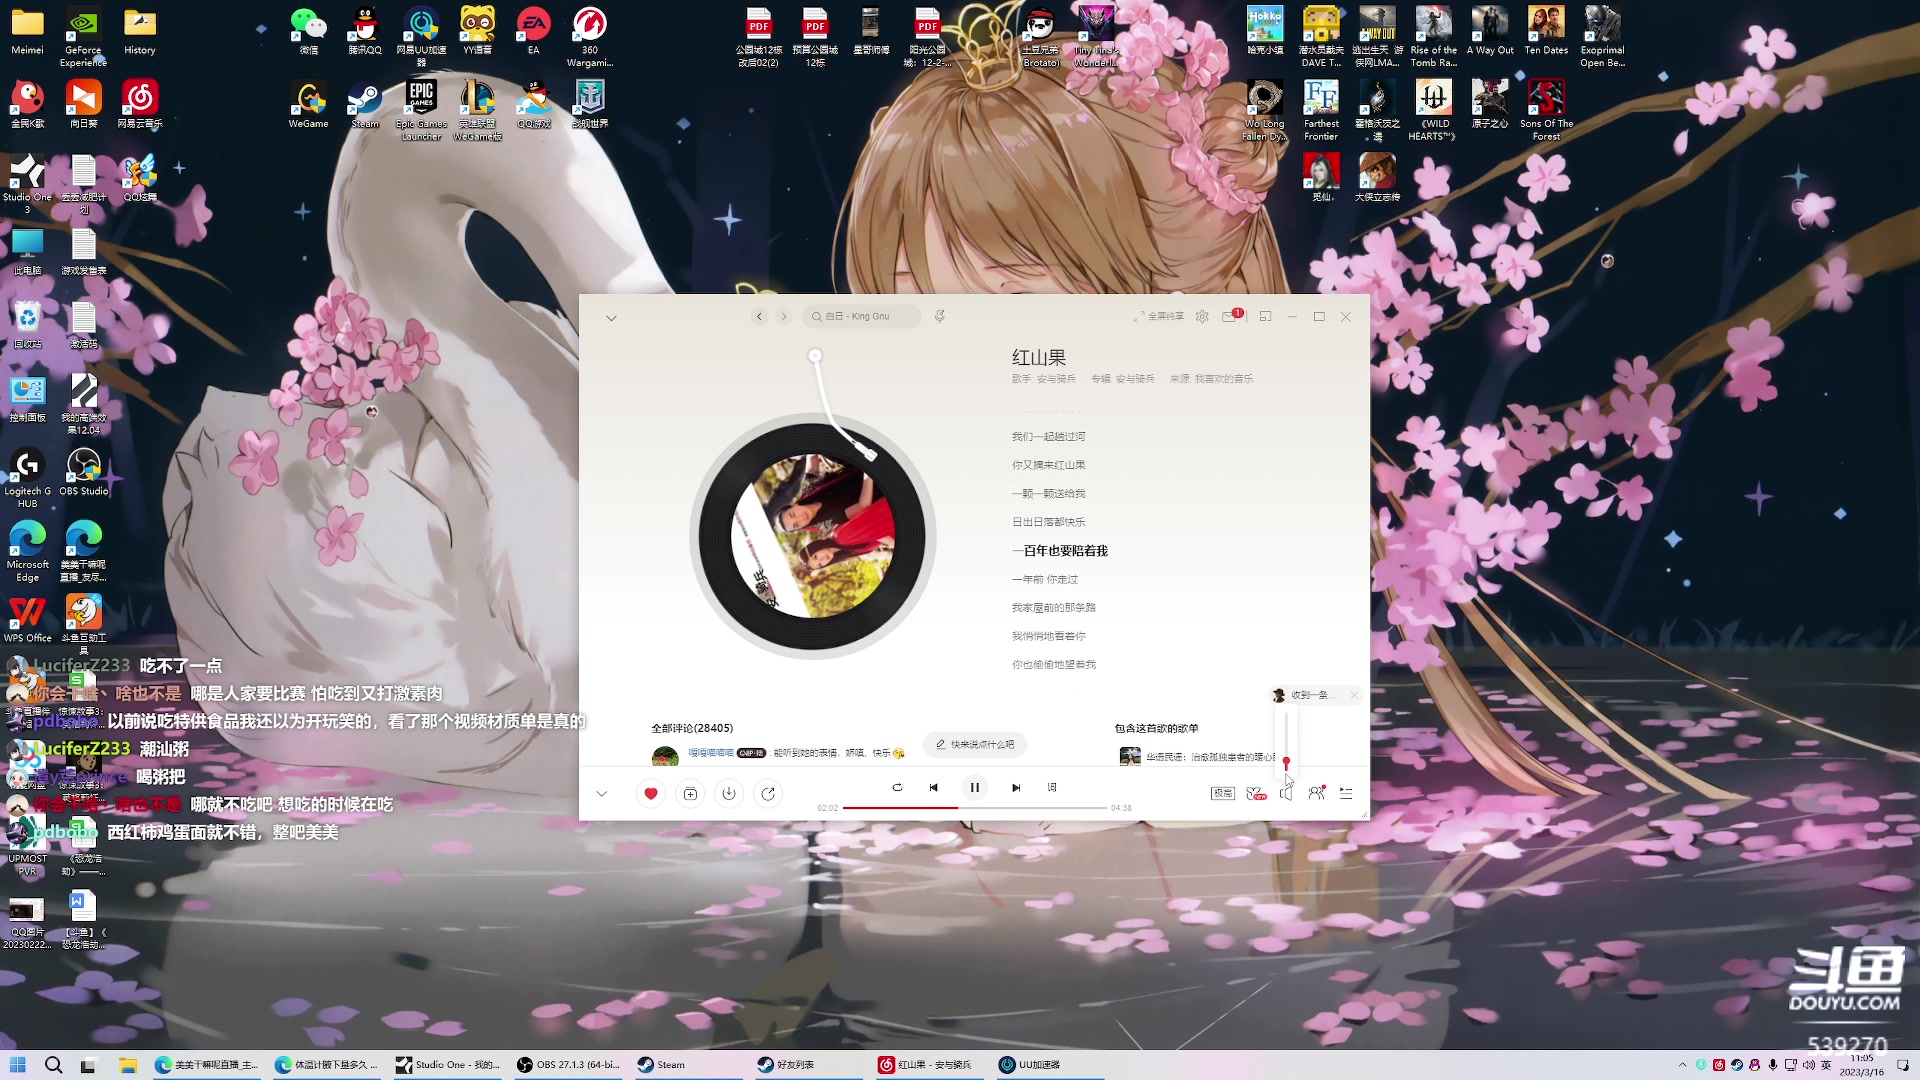Open the OBS Studio desktop icon
Screen dimensions: 1920x1080
tap(84, 472)
